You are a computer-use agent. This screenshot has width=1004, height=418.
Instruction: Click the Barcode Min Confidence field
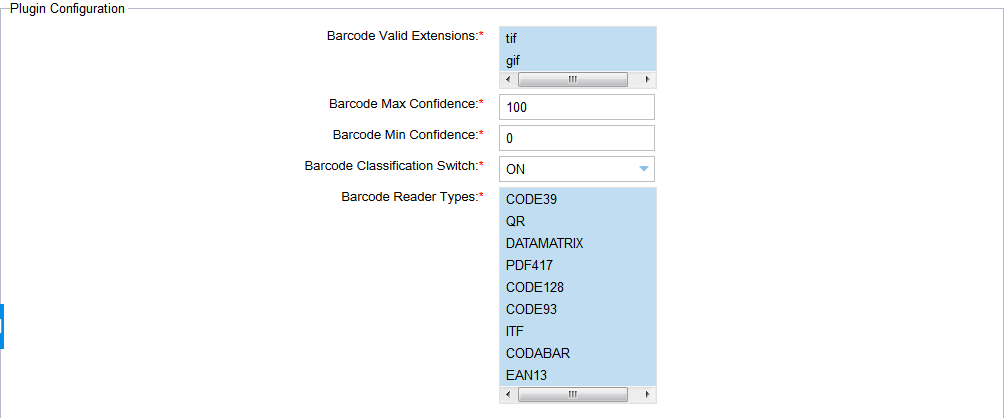tap(577, 138)
